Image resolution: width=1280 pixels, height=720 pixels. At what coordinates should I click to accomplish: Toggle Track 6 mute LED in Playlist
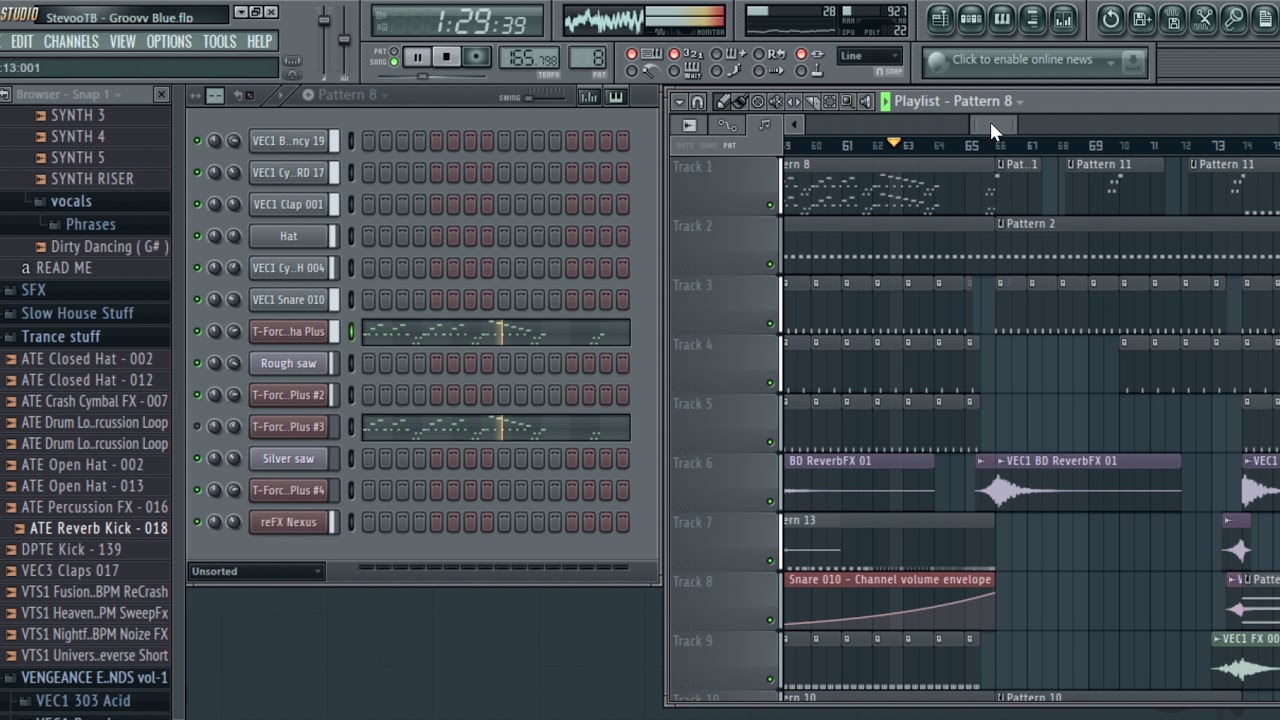pyautogui.click(x=770, y=501)
